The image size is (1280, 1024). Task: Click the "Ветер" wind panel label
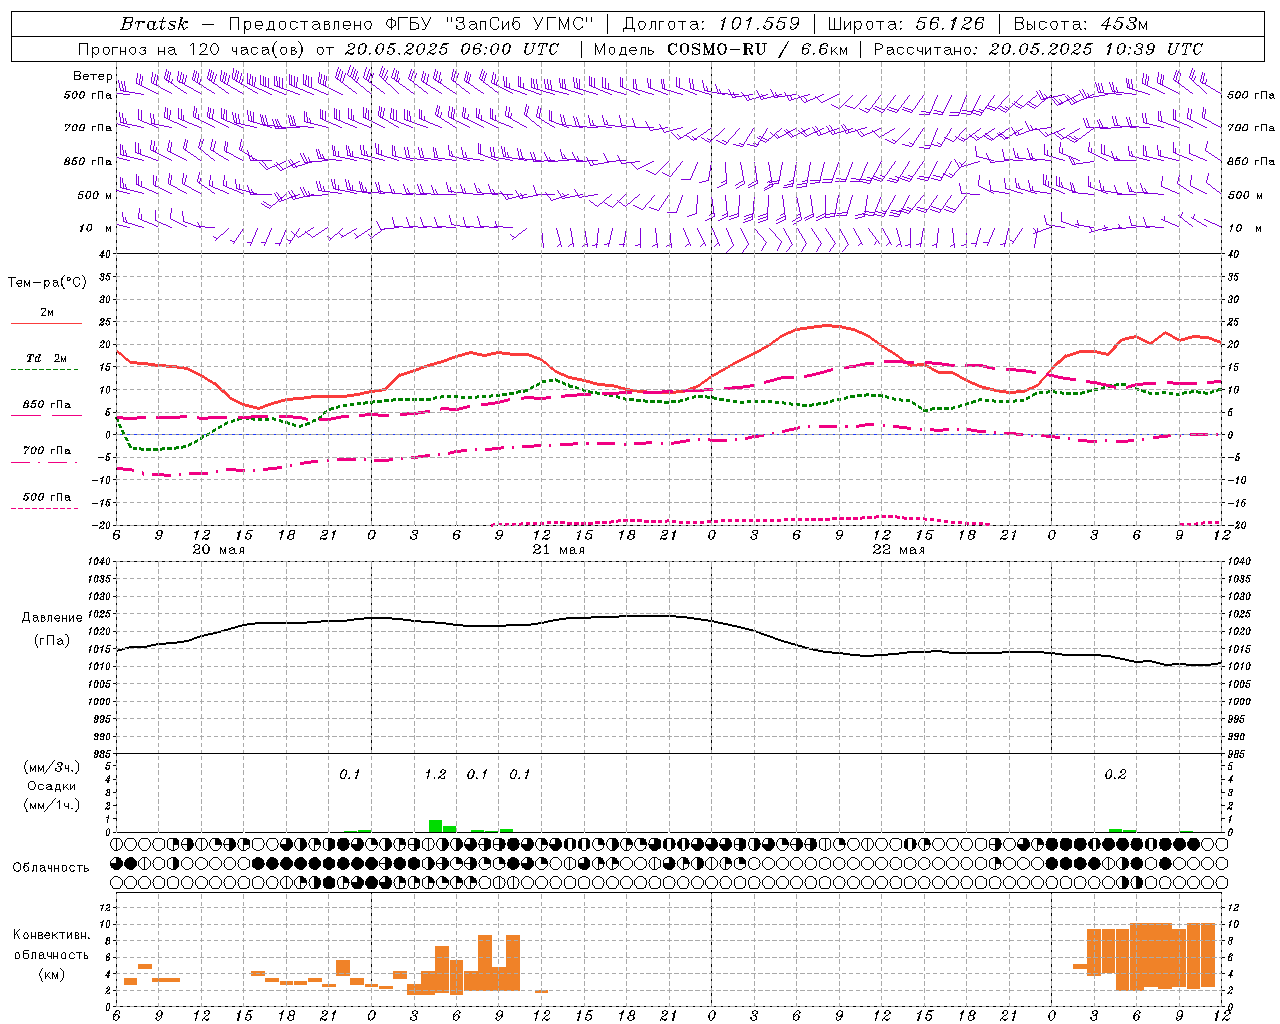pos(92,76)
